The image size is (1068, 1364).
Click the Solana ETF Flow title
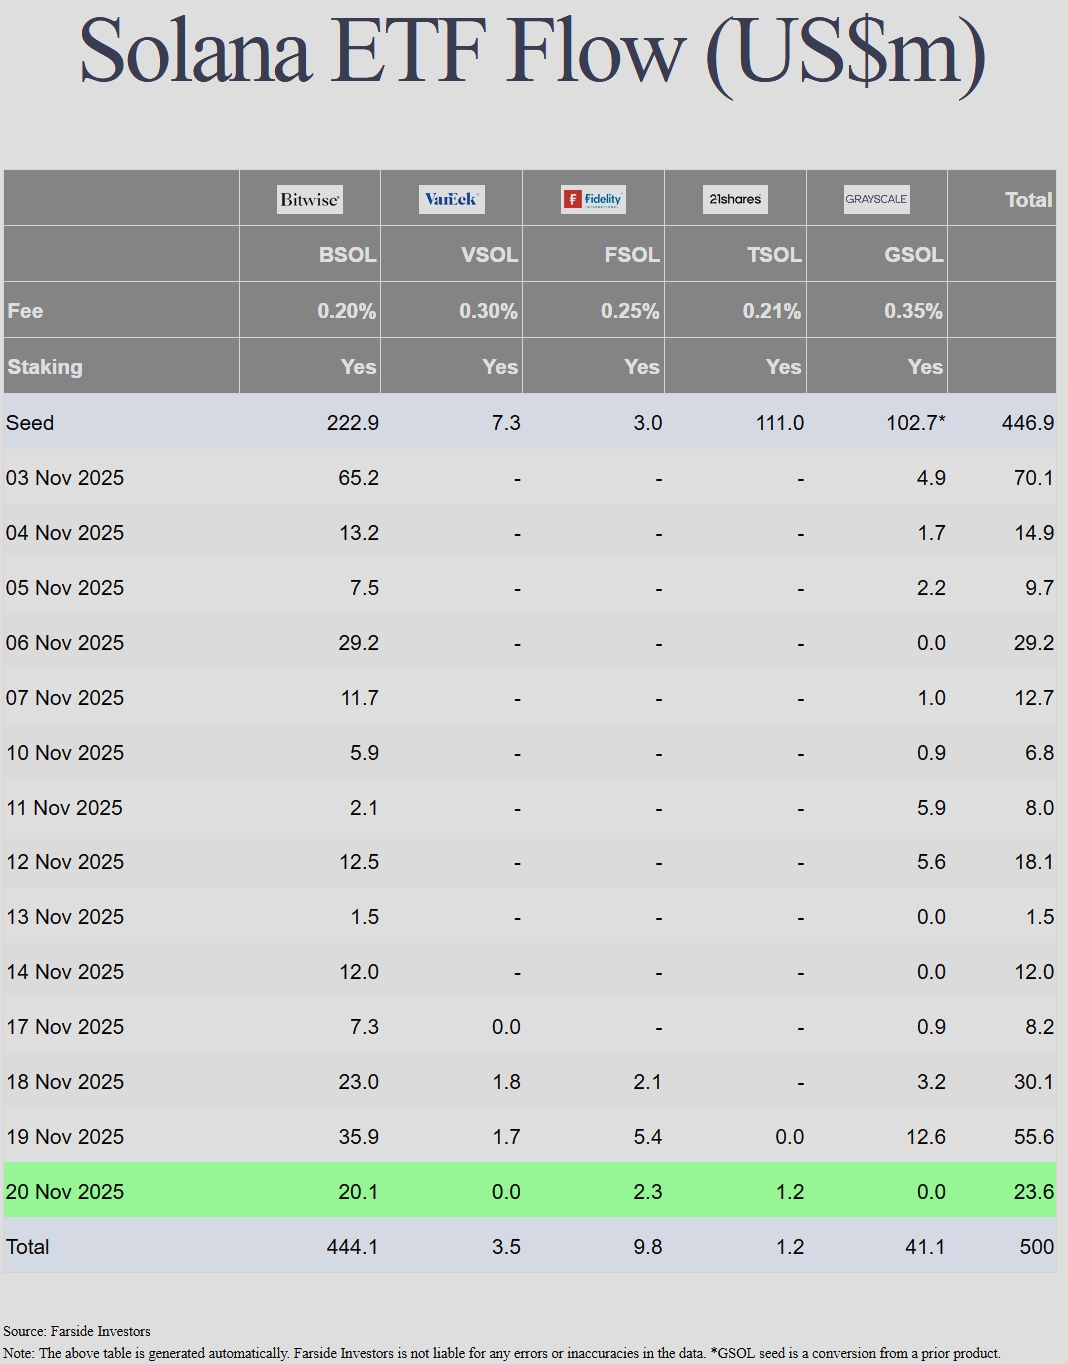point(533,52)
